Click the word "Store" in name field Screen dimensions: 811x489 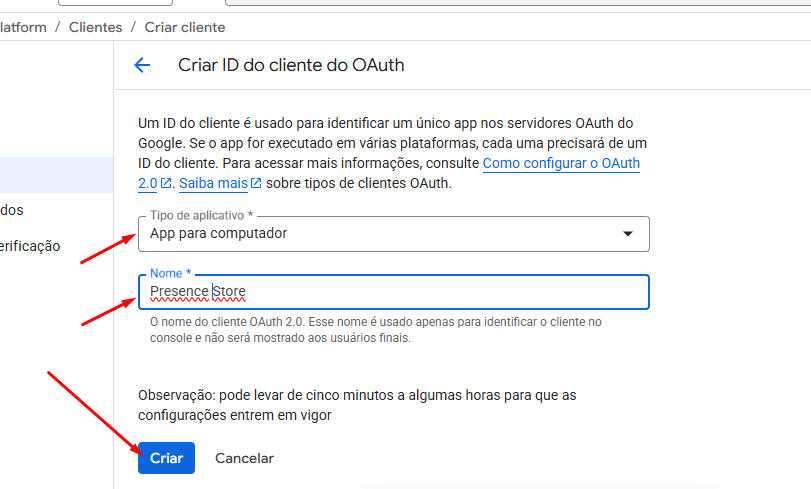pos(229,291)
